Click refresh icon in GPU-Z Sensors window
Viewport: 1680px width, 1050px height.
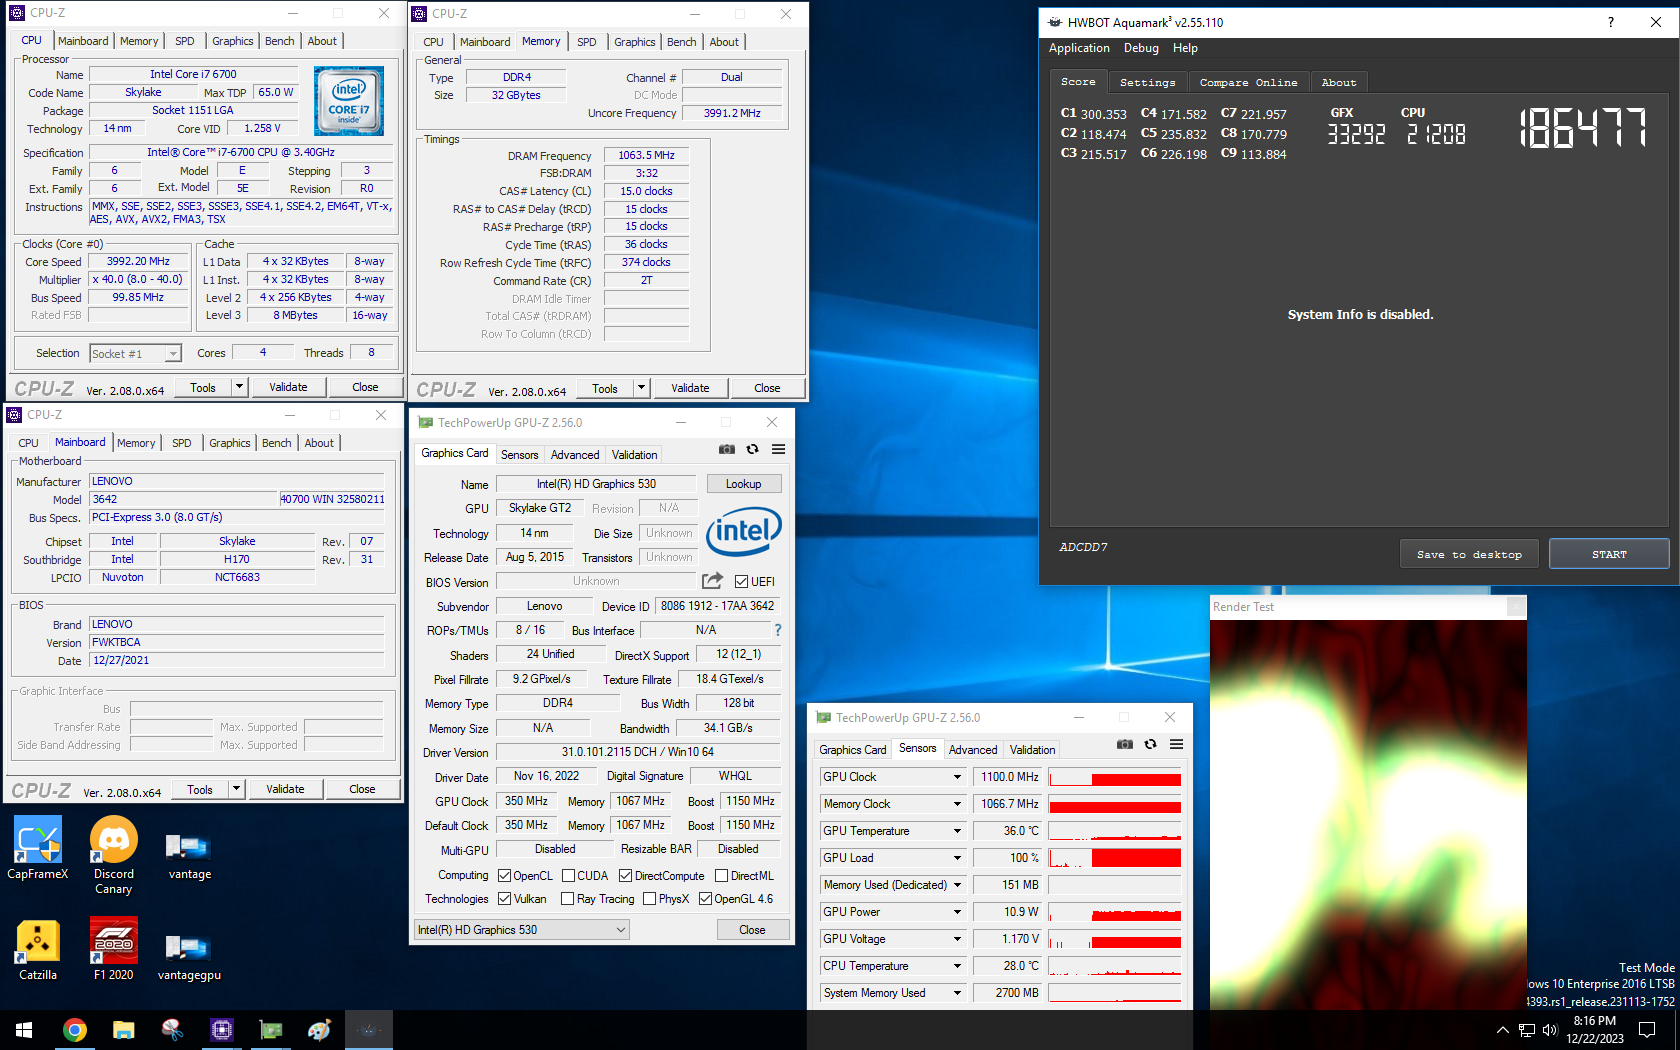click(1151, 745)
